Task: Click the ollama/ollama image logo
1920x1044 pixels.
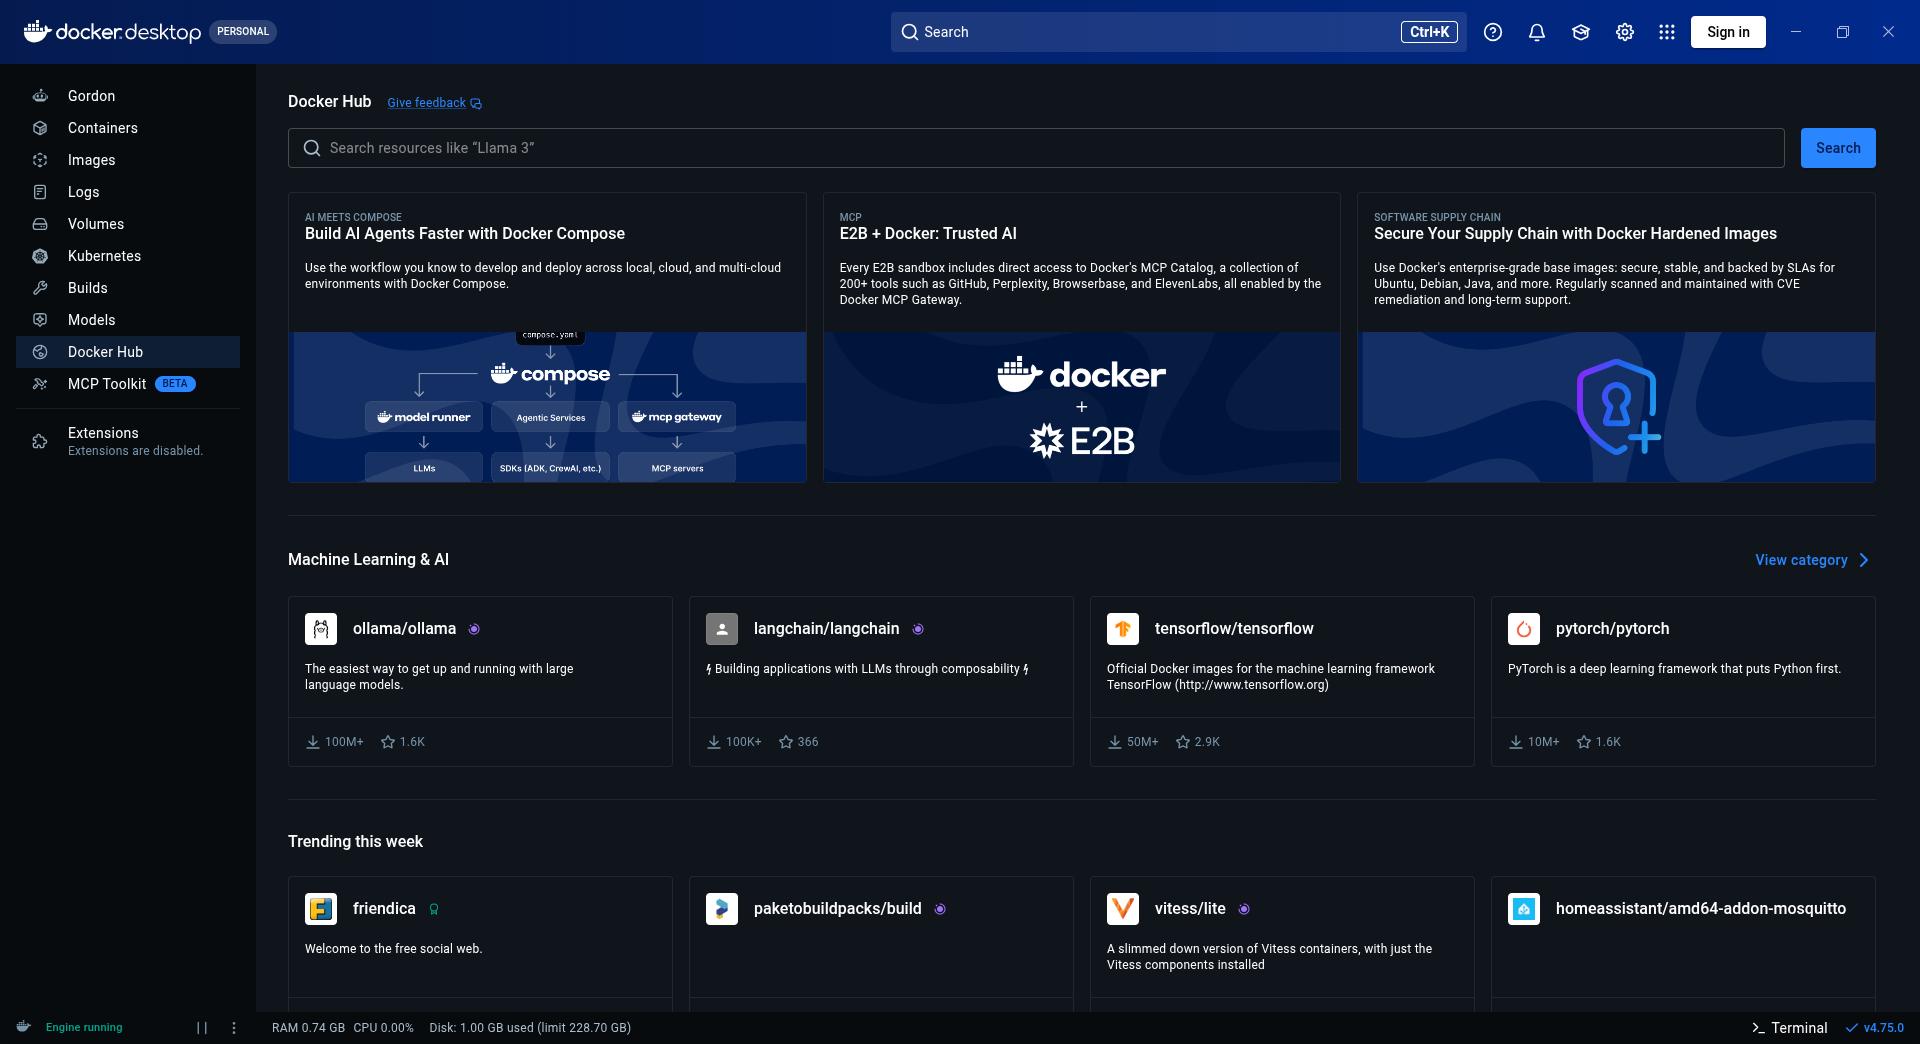Action: click(321, 629)
